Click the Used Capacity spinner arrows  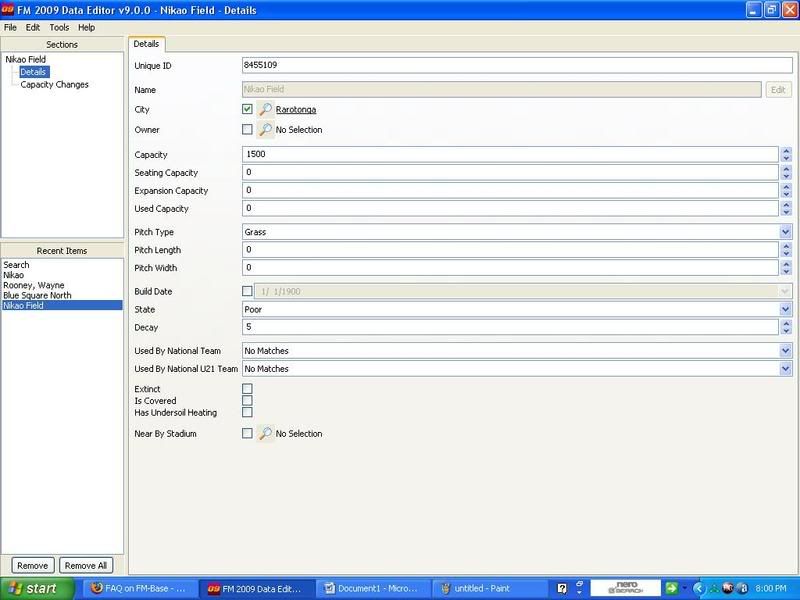click(x=786, y=208)
